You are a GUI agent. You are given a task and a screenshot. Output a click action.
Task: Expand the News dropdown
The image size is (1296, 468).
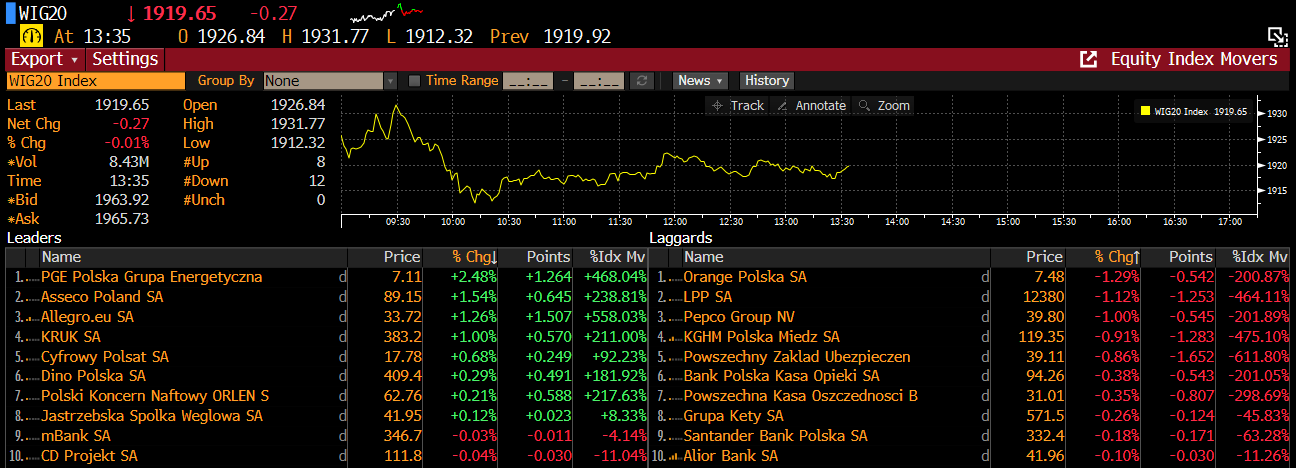point(701,81)
